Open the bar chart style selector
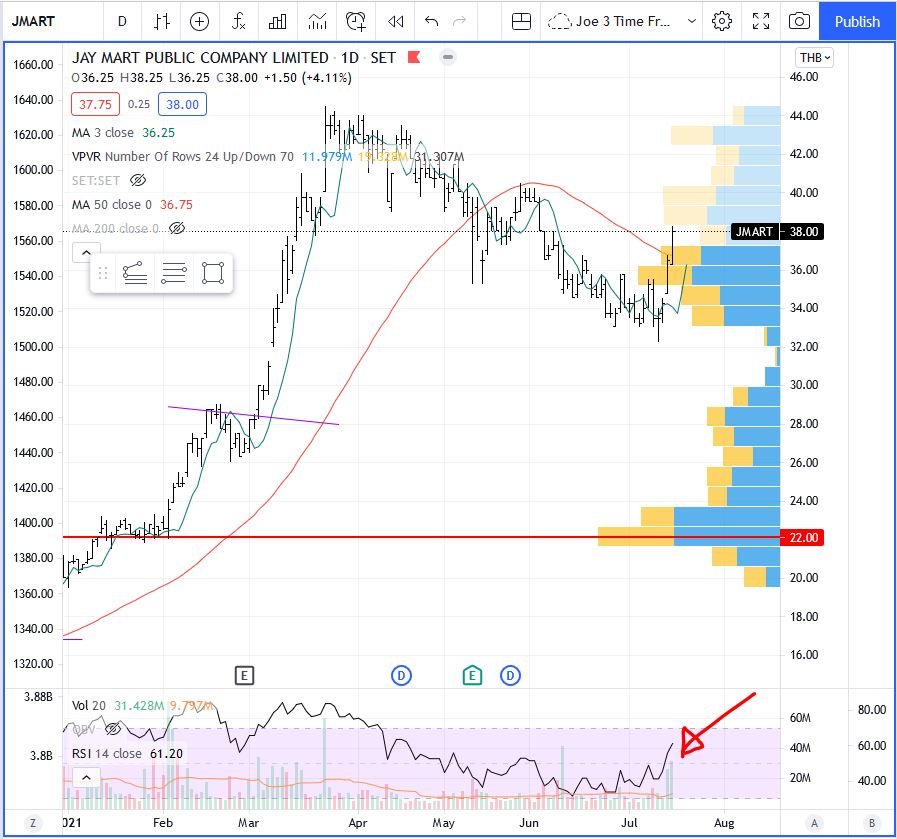897x839 pixels. [162, 21]
